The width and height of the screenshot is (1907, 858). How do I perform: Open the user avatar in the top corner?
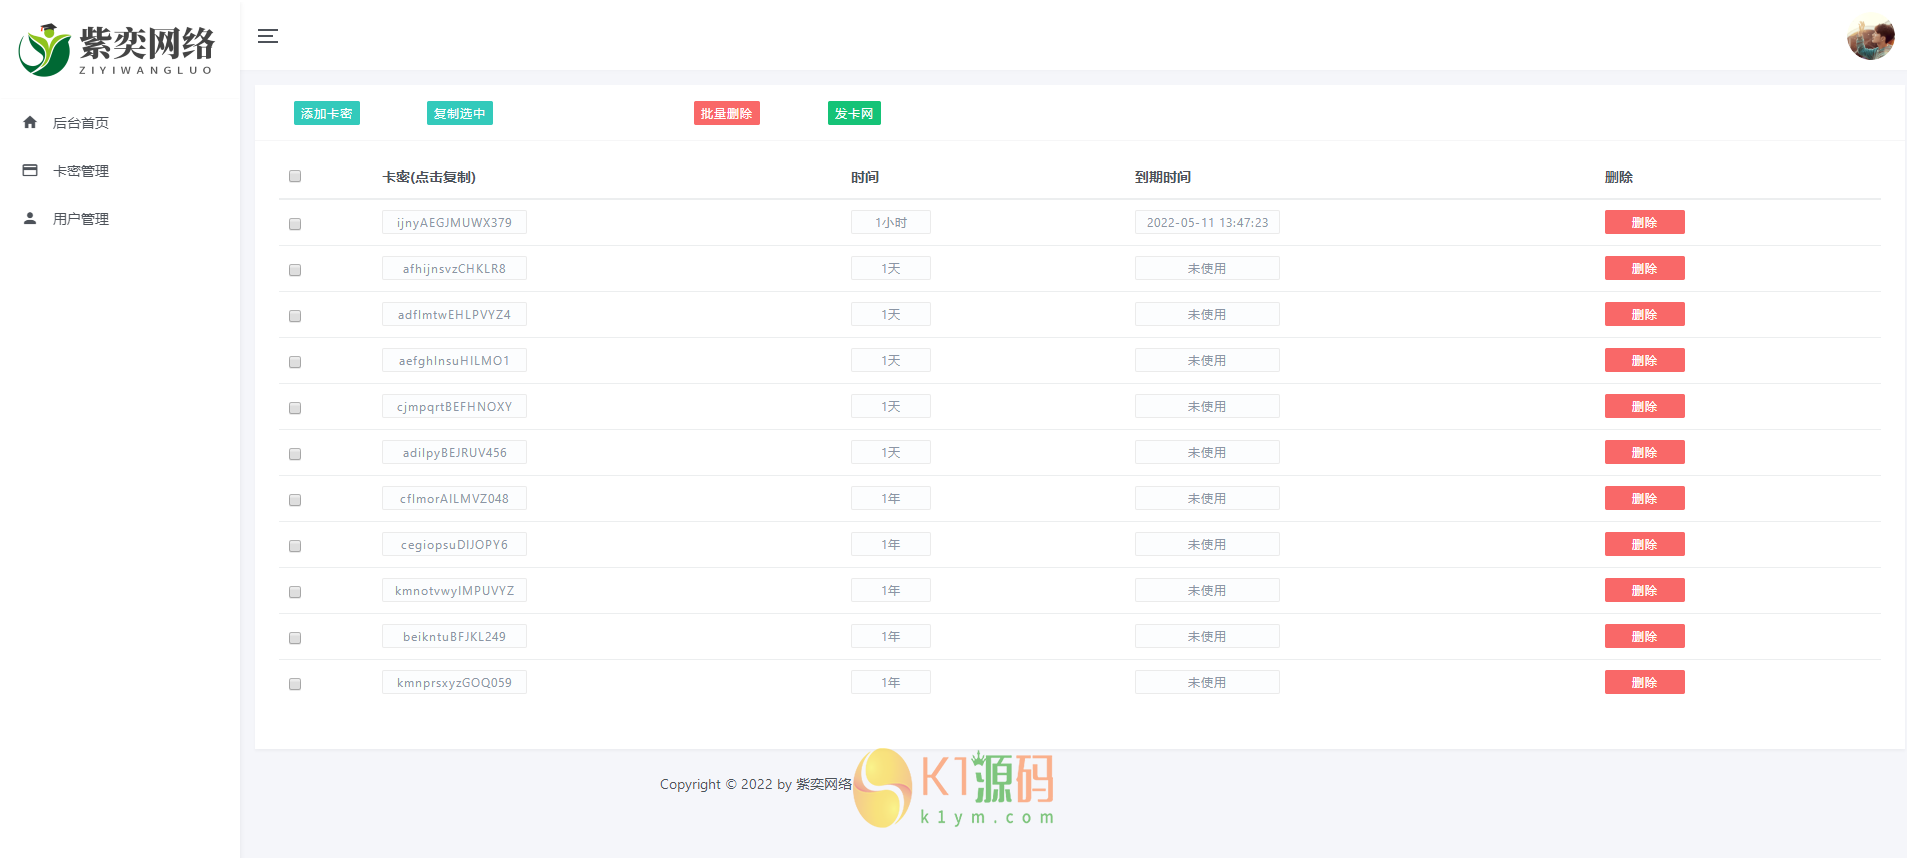(x=1870, y=37)
